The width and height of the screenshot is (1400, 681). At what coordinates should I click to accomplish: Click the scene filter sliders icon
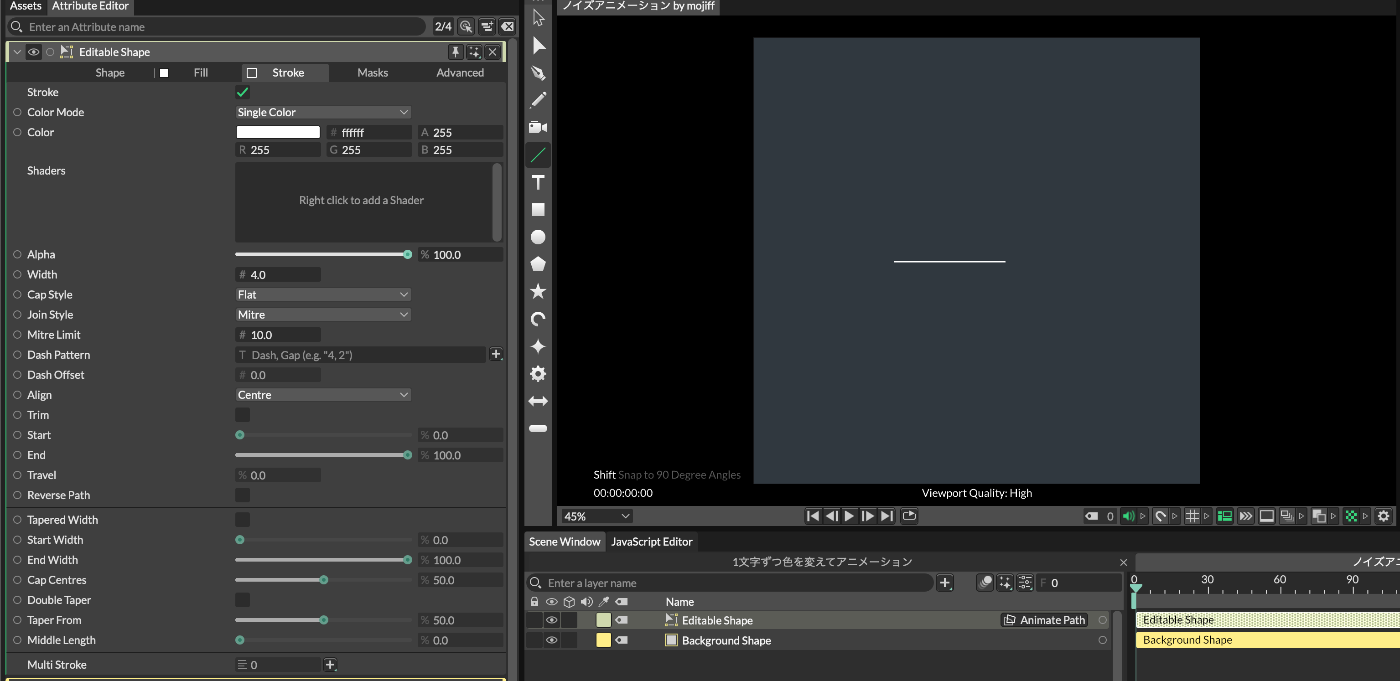tap(1025, 583)
